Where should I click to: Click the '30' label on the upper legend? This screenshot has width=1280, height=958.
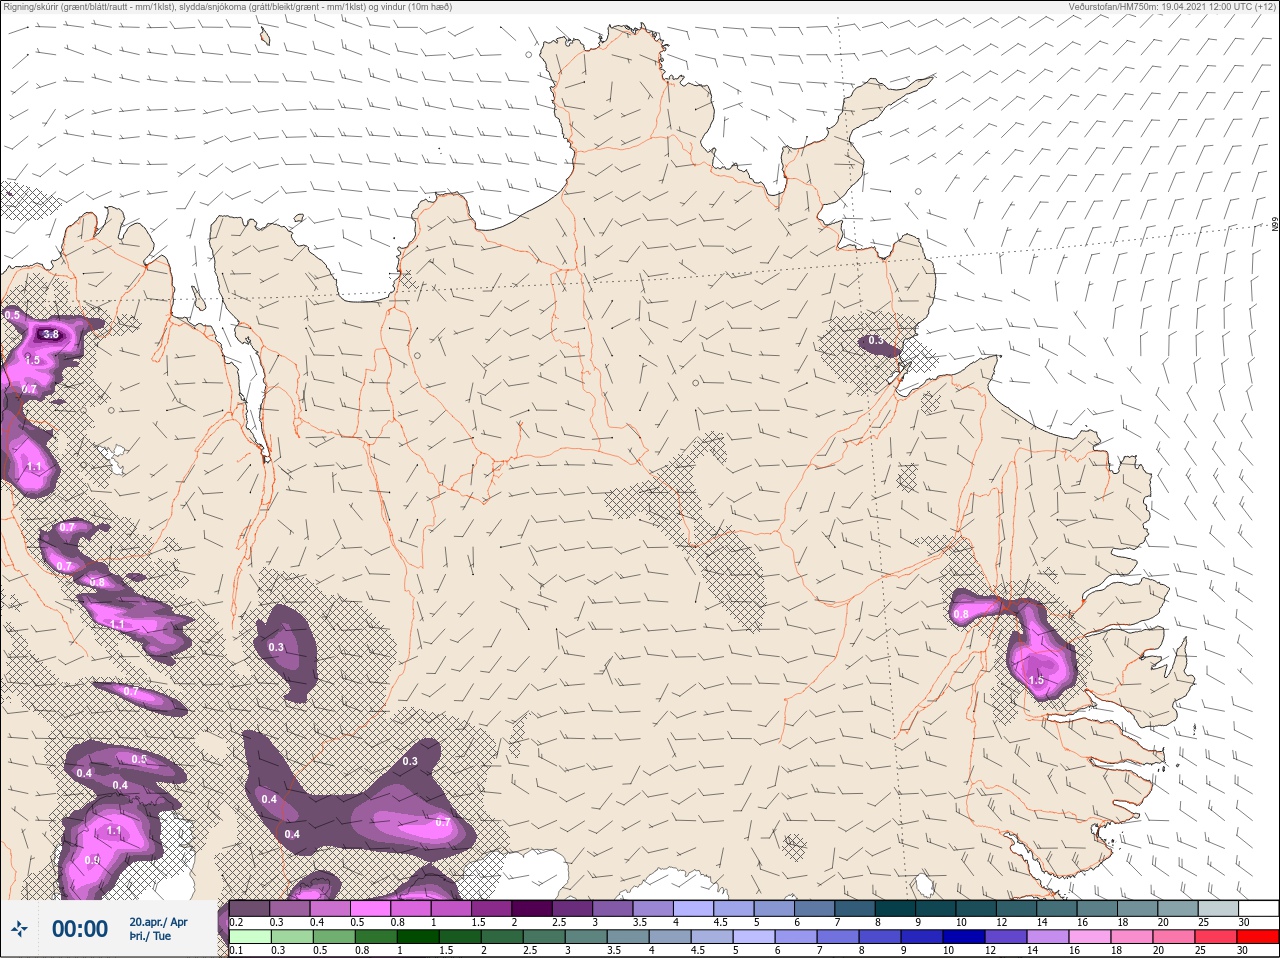click(1244, 922)
